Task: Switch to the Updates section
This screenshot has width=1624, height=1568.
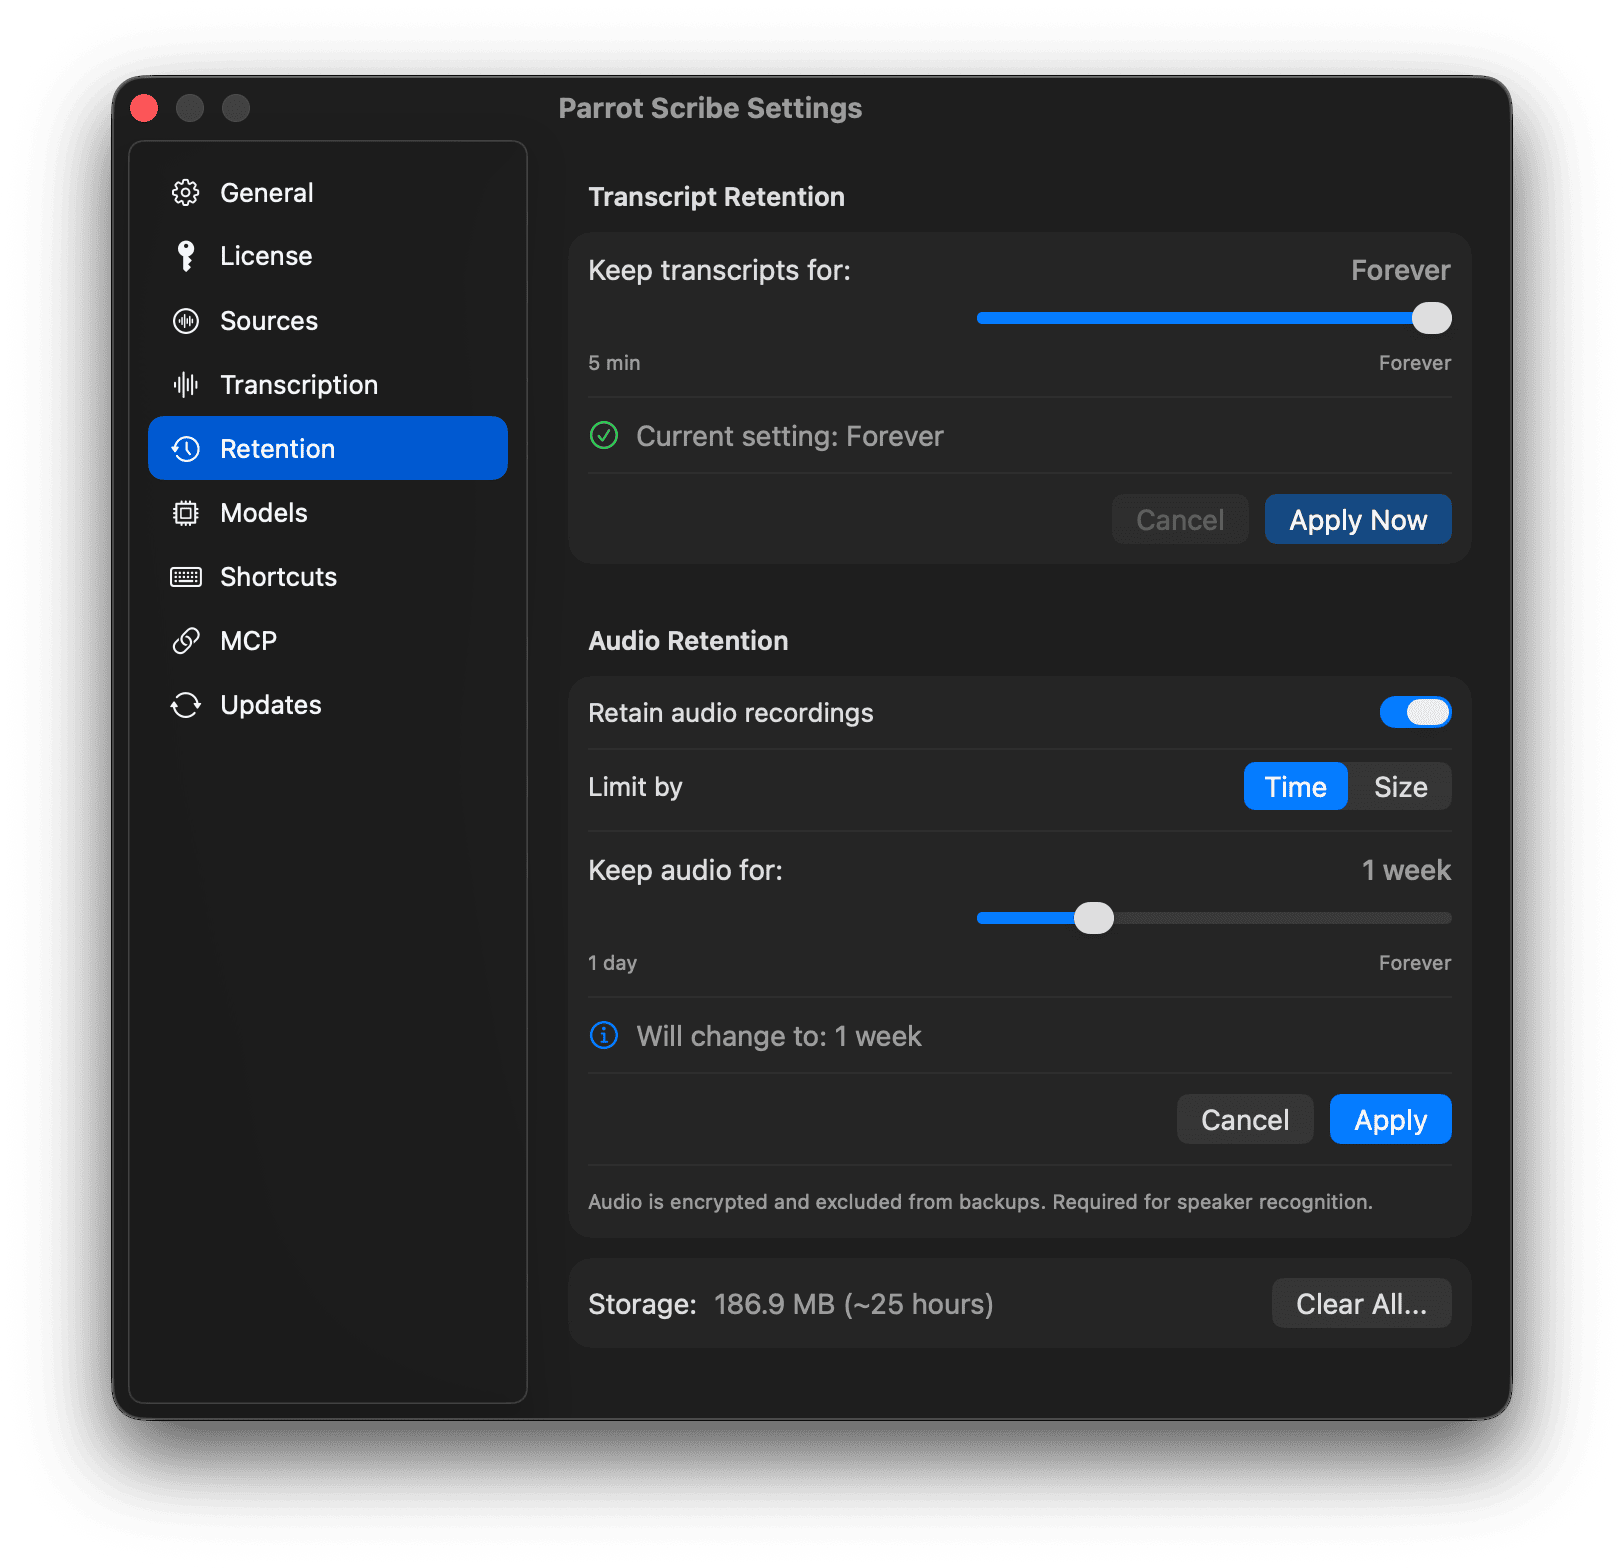Action: pyautogui.click(x=270, y=704)
